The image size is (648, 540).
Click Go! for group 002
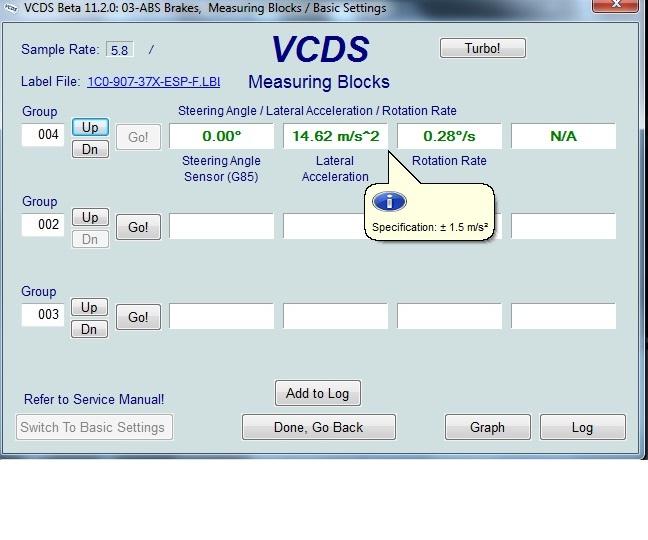tap(138, 227)
